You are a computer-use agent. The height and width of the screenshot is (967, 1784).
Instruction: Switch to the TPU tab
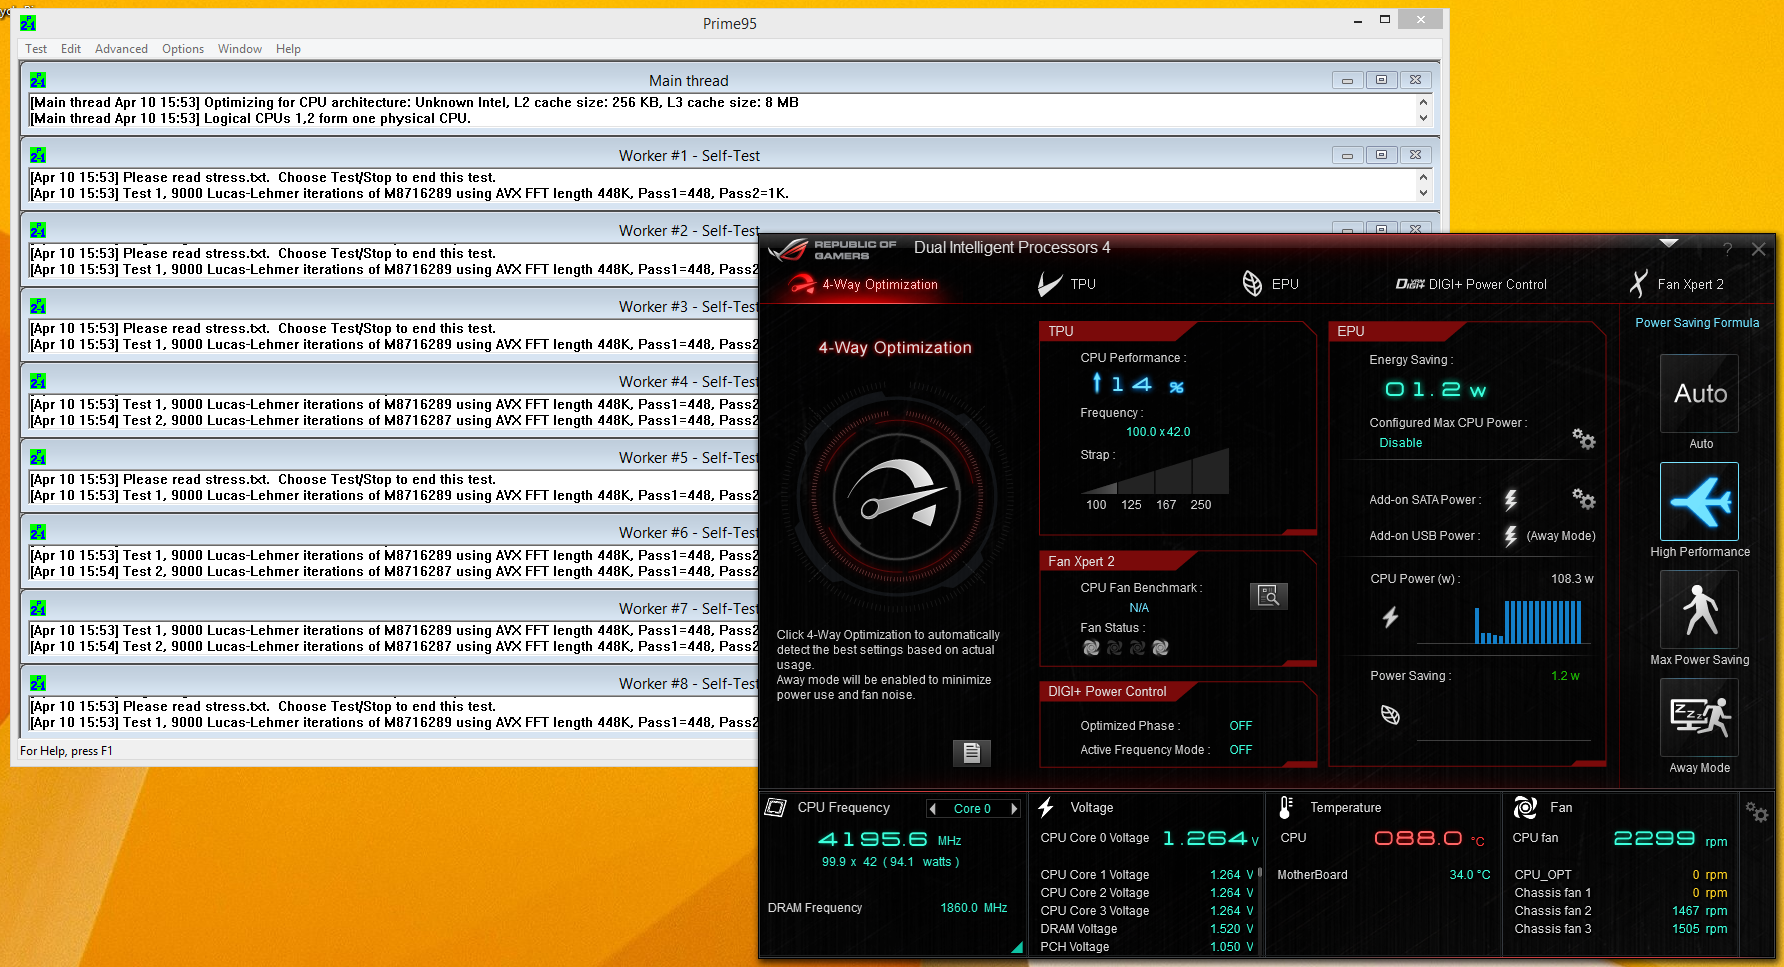[x=1067, y=284]
